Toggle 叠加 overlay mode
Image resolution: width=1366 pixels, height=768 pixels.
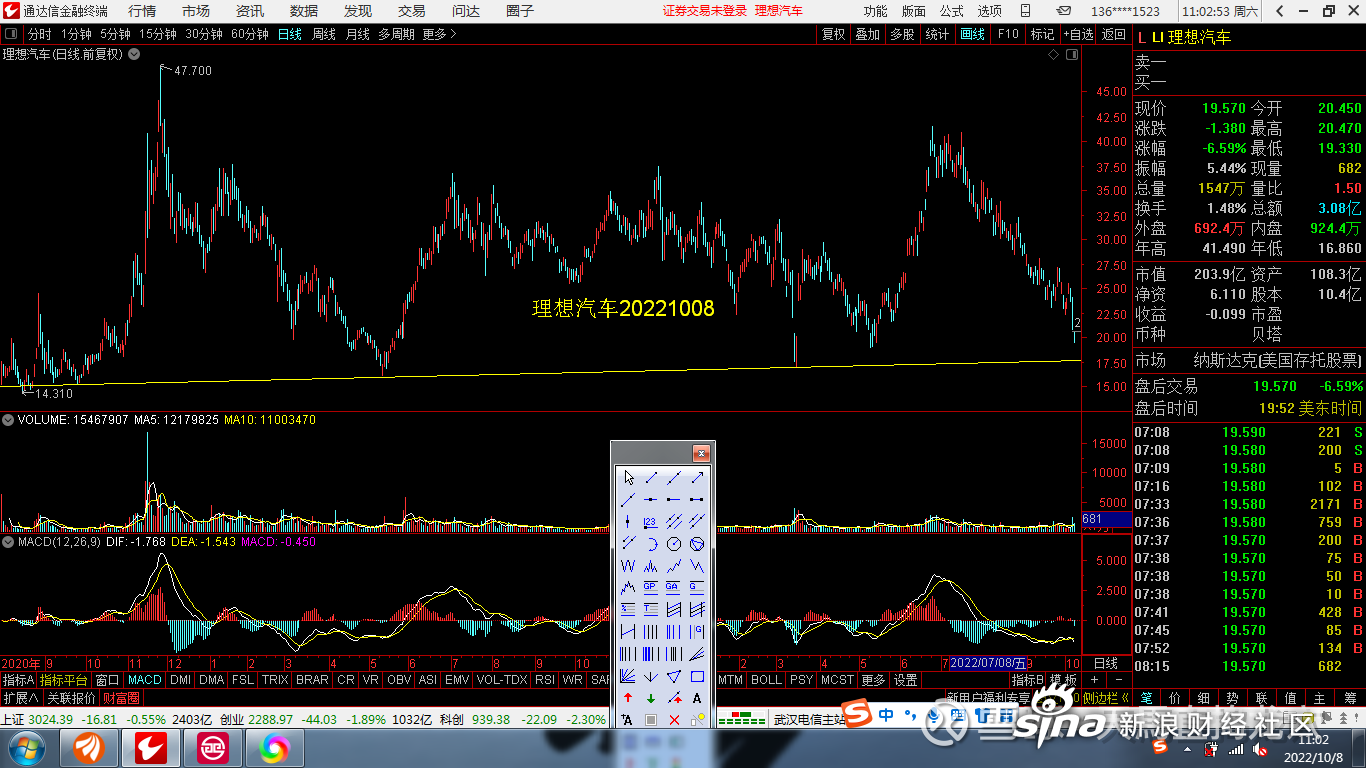pos(867,34)
